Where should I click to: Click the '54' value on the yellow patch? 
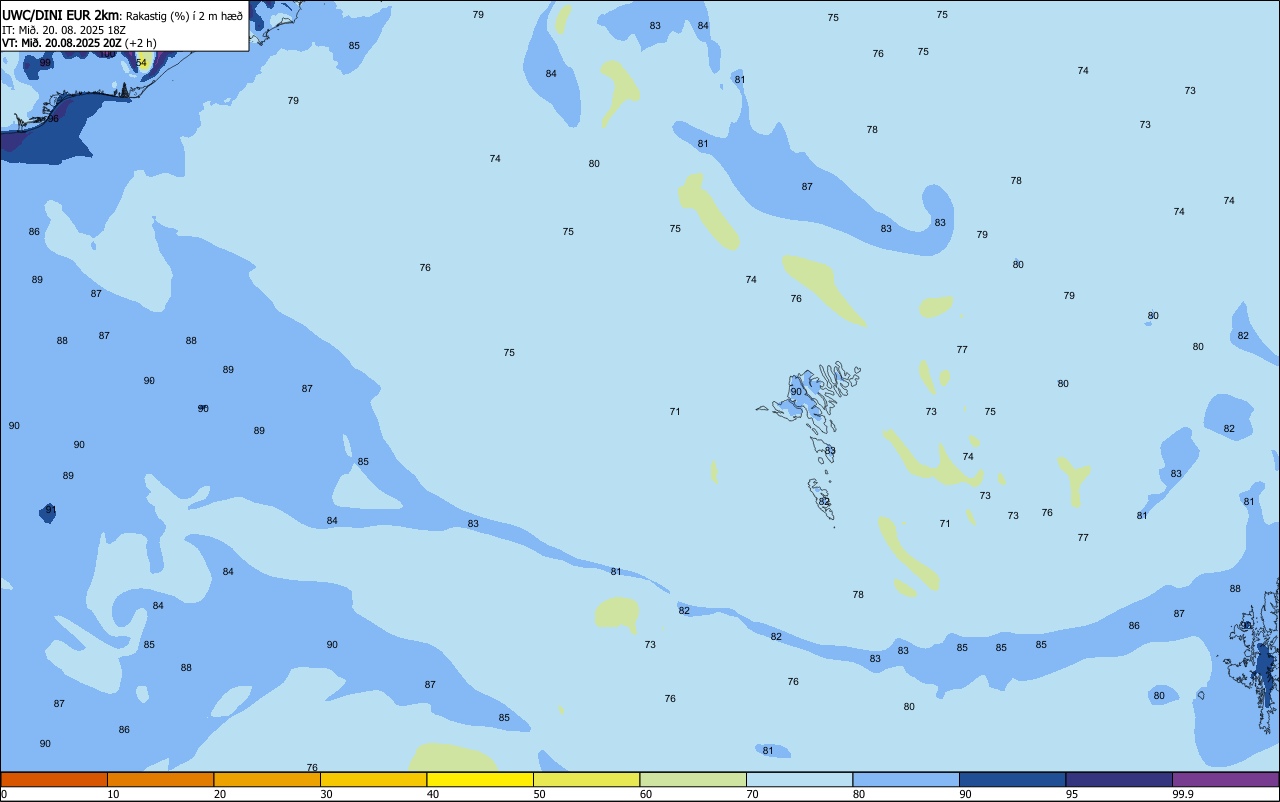click(141, 62)
